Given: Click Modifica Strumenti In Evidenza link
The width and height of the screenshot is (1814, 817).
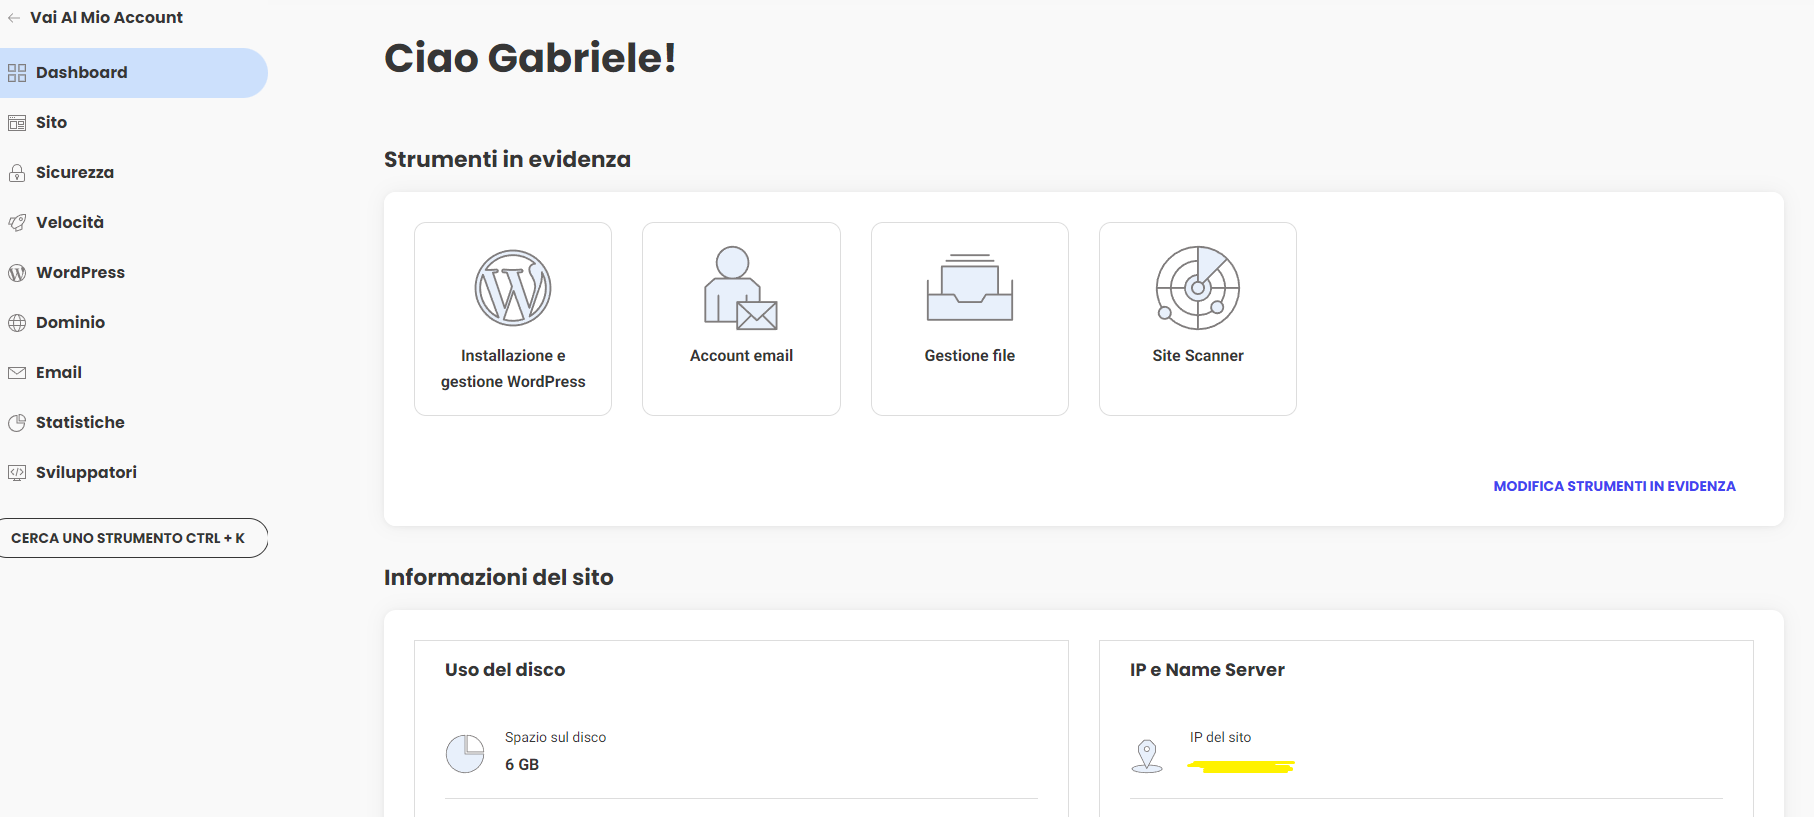Looking at the screenshot, I should pos(1614,486).
